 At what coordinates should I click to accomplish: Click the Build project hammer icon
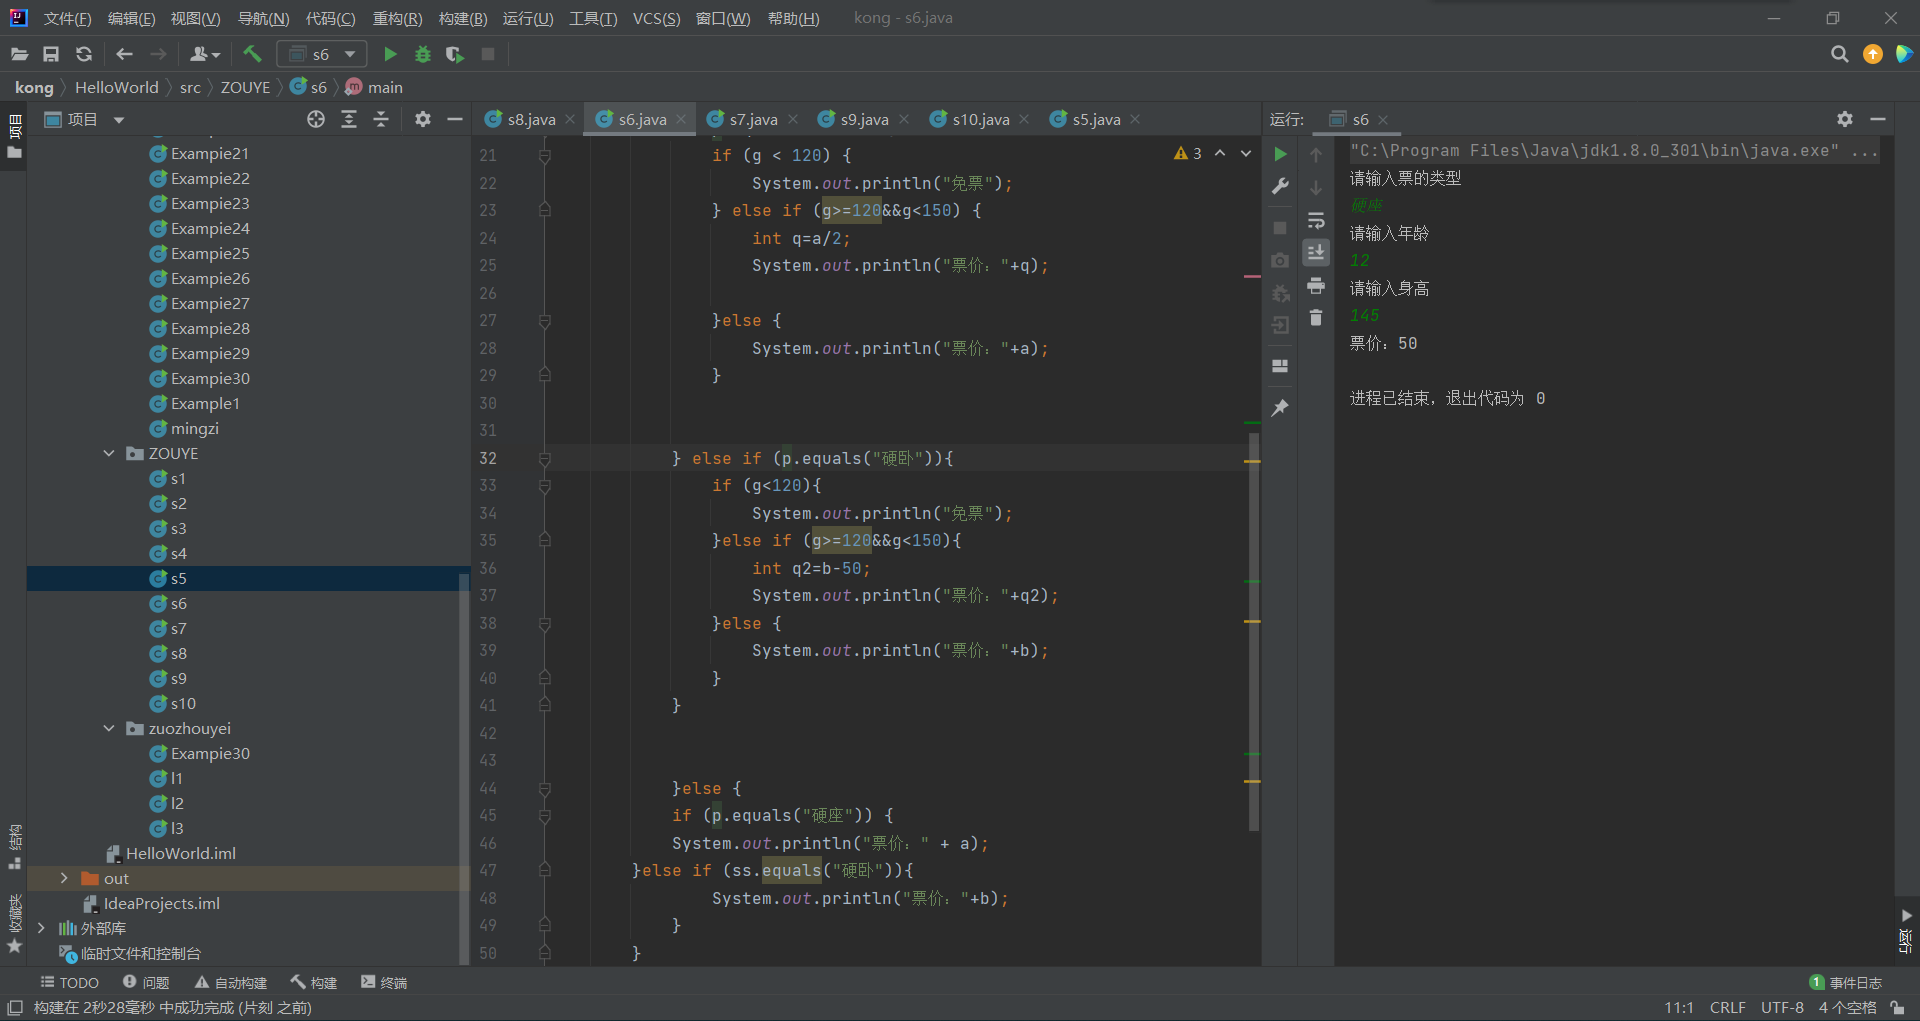(x=252, y=54)
